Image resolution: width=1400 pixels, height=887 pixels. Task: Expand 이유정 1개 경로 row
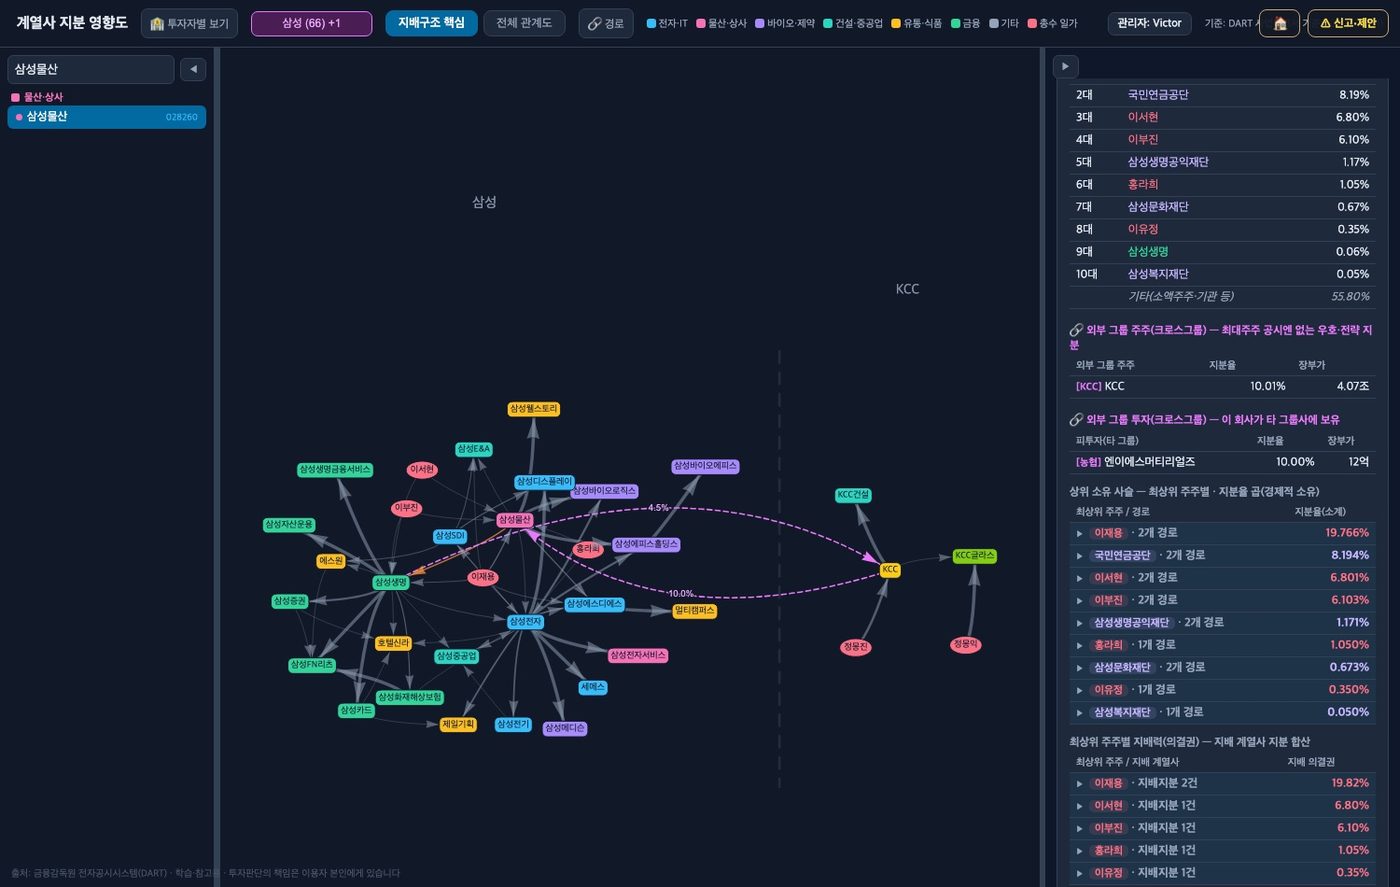(1222, 690)
